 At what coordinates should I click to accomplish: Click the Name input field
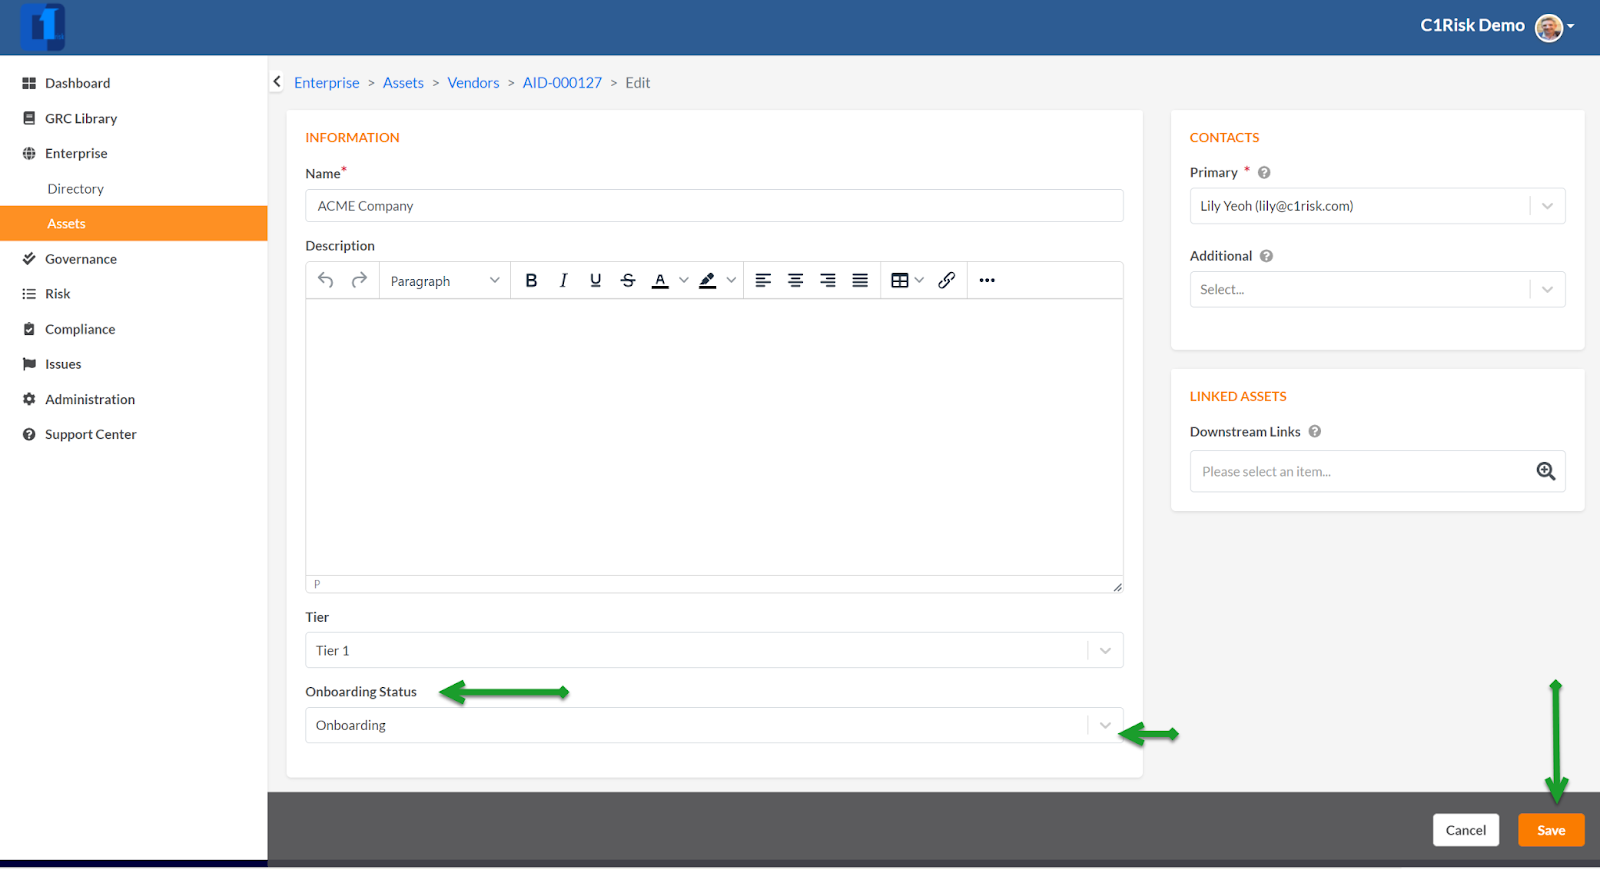pos(714,206)
